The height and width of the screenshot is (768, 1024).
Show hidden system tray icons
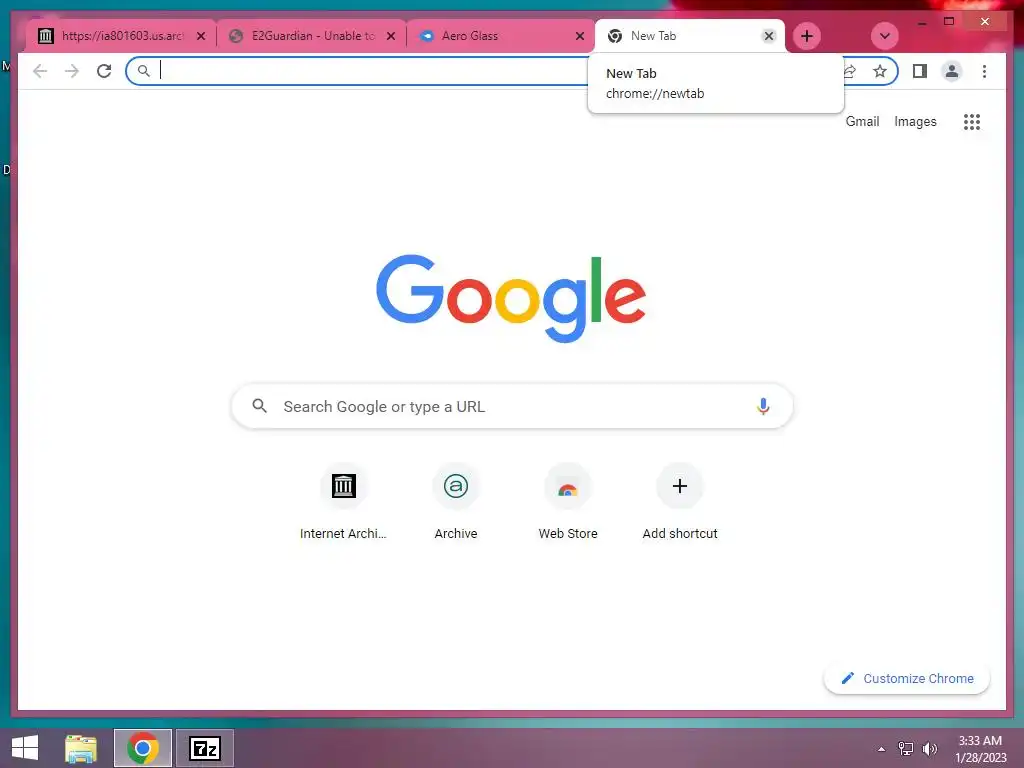point(882,749)
